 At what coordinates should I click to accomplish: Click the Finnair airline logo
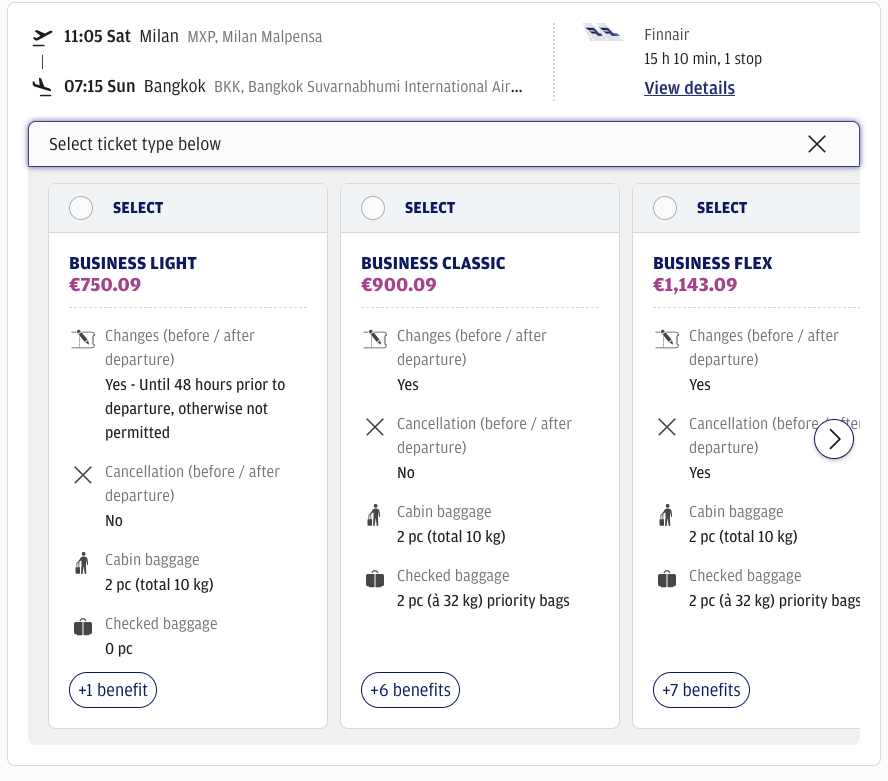[x=603, y=35]
